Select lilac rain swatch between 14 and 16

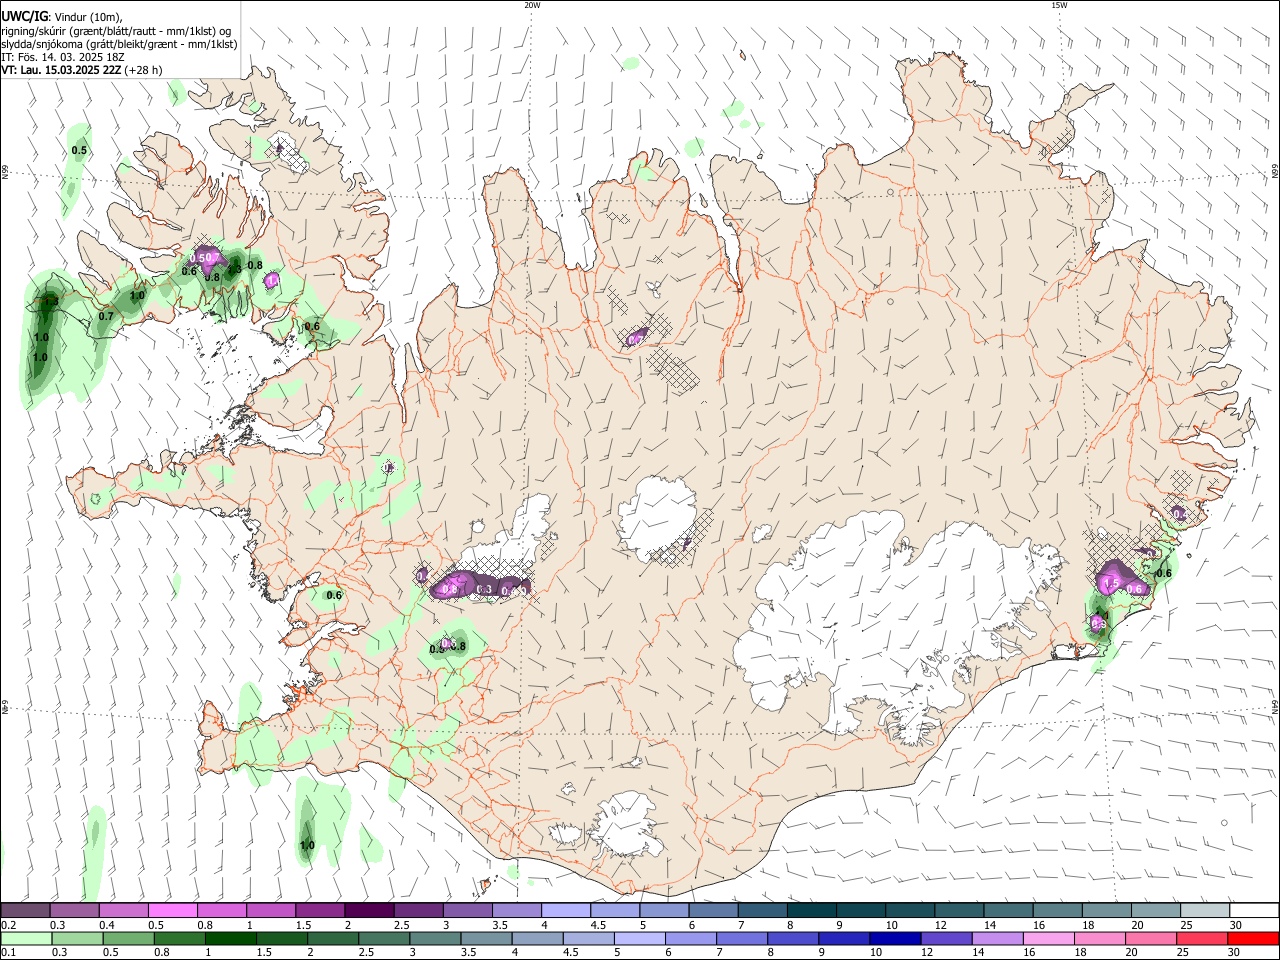(998, 938)
